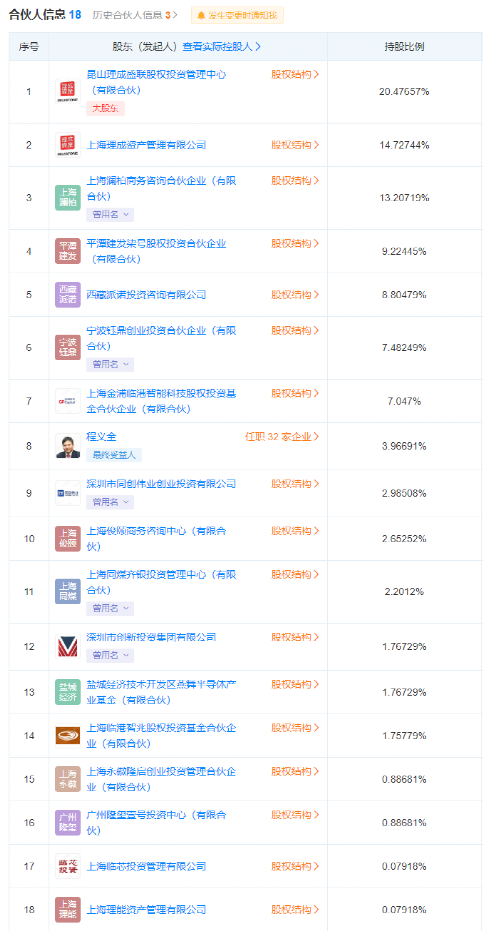Expand 曾用名 dropdown under 上海同煤齐银投资管理中心
The image size is (483, 931).
110,608
